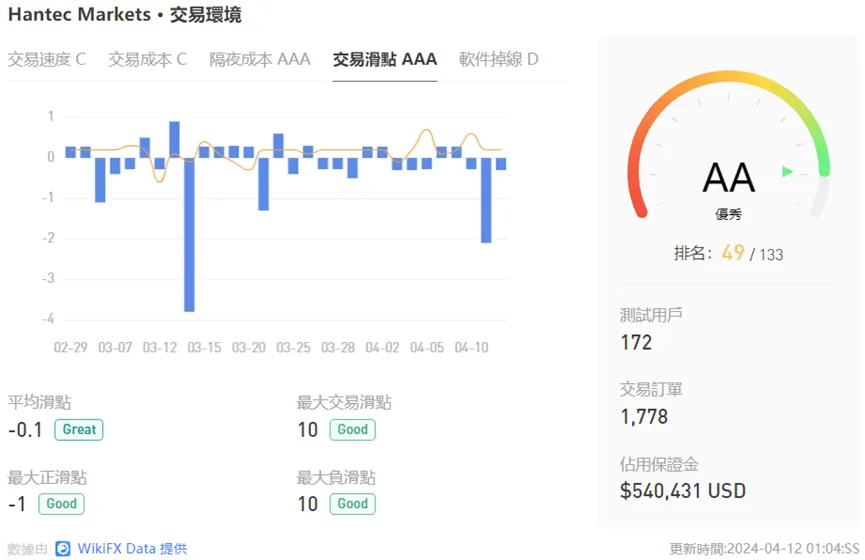Click the 02-29 date axis label
The height and width of the screenshot is (560, 865).
[x=71, y=348]
